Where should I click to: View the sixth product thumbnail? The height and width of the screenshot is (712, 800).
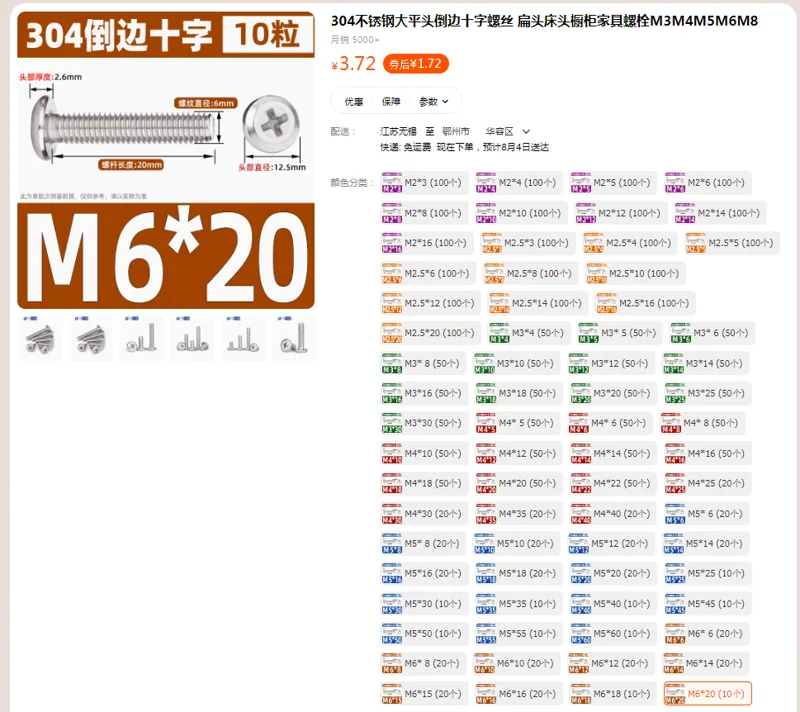click(294, 339)
